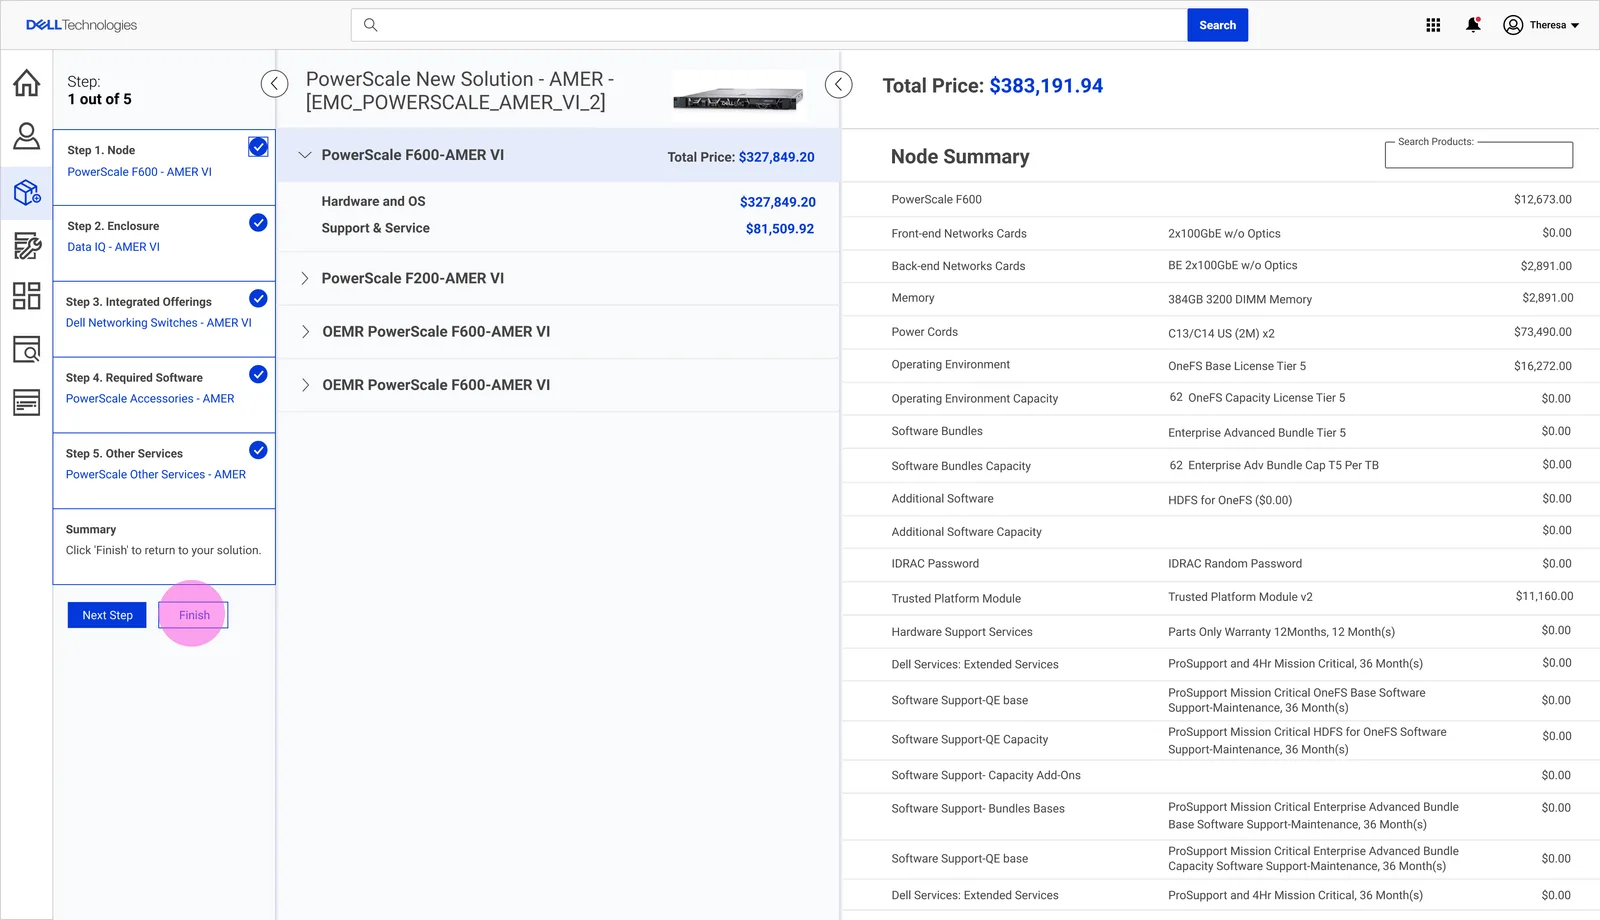The image size is (1600, 920).
Task: Focus the Search Products field
Action: pos(1478,155)
